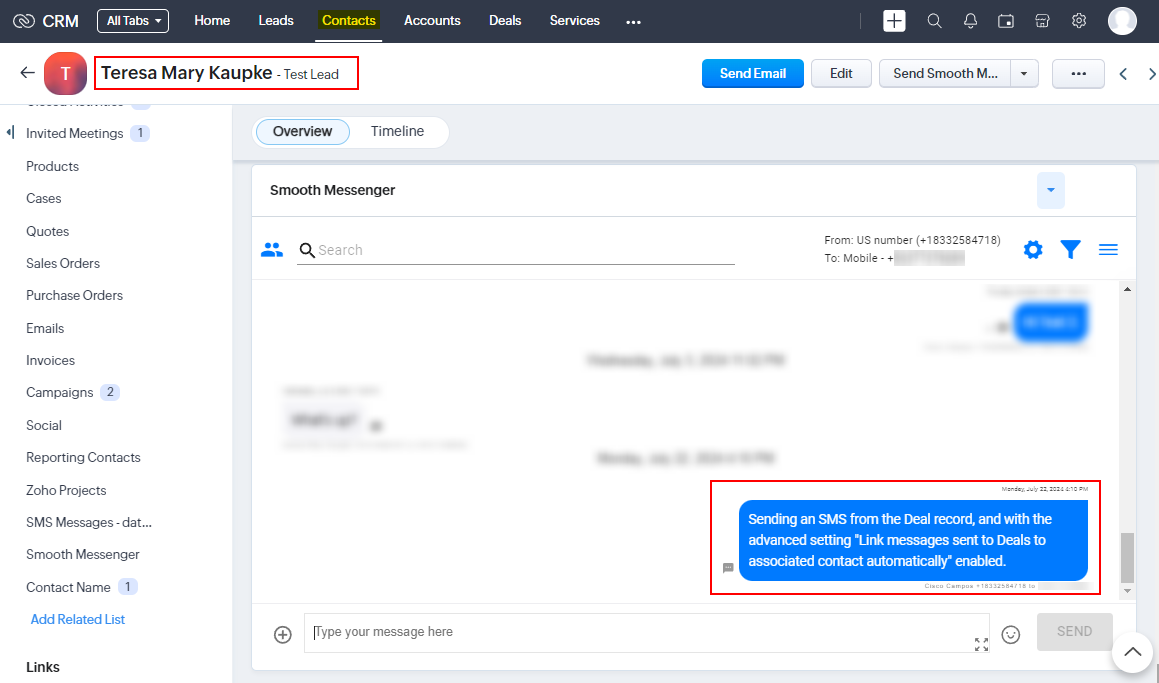The width and height of the screenshot is (1159, 683).
Task: Open the Cases related list
Action: pos(44,198)
